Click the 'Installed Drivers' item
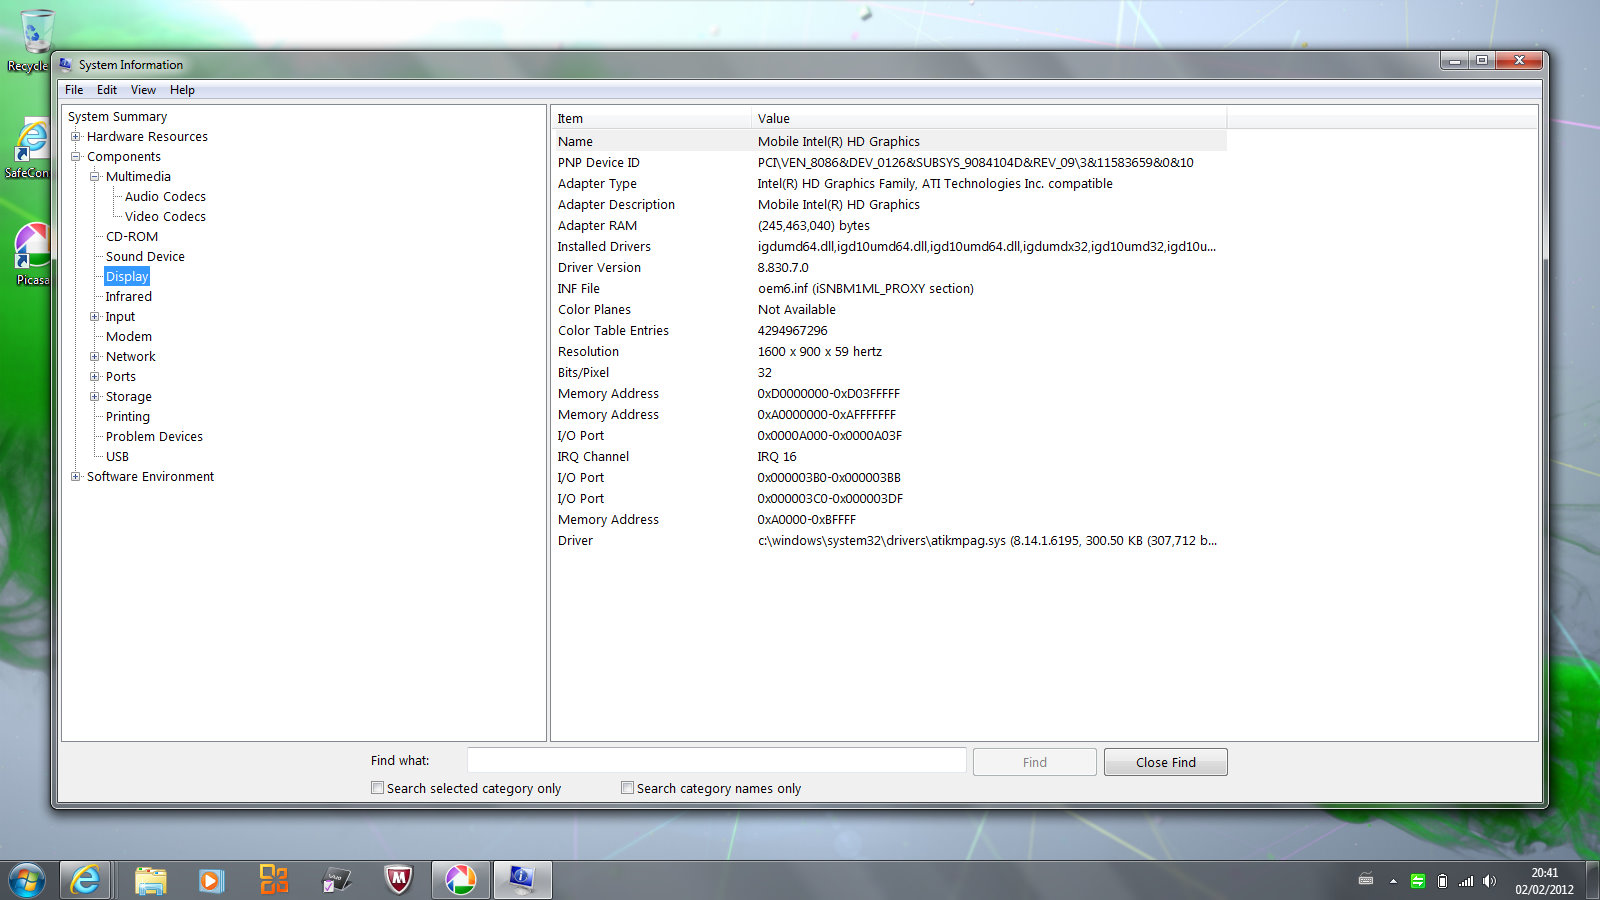 (x=604, y=247)
